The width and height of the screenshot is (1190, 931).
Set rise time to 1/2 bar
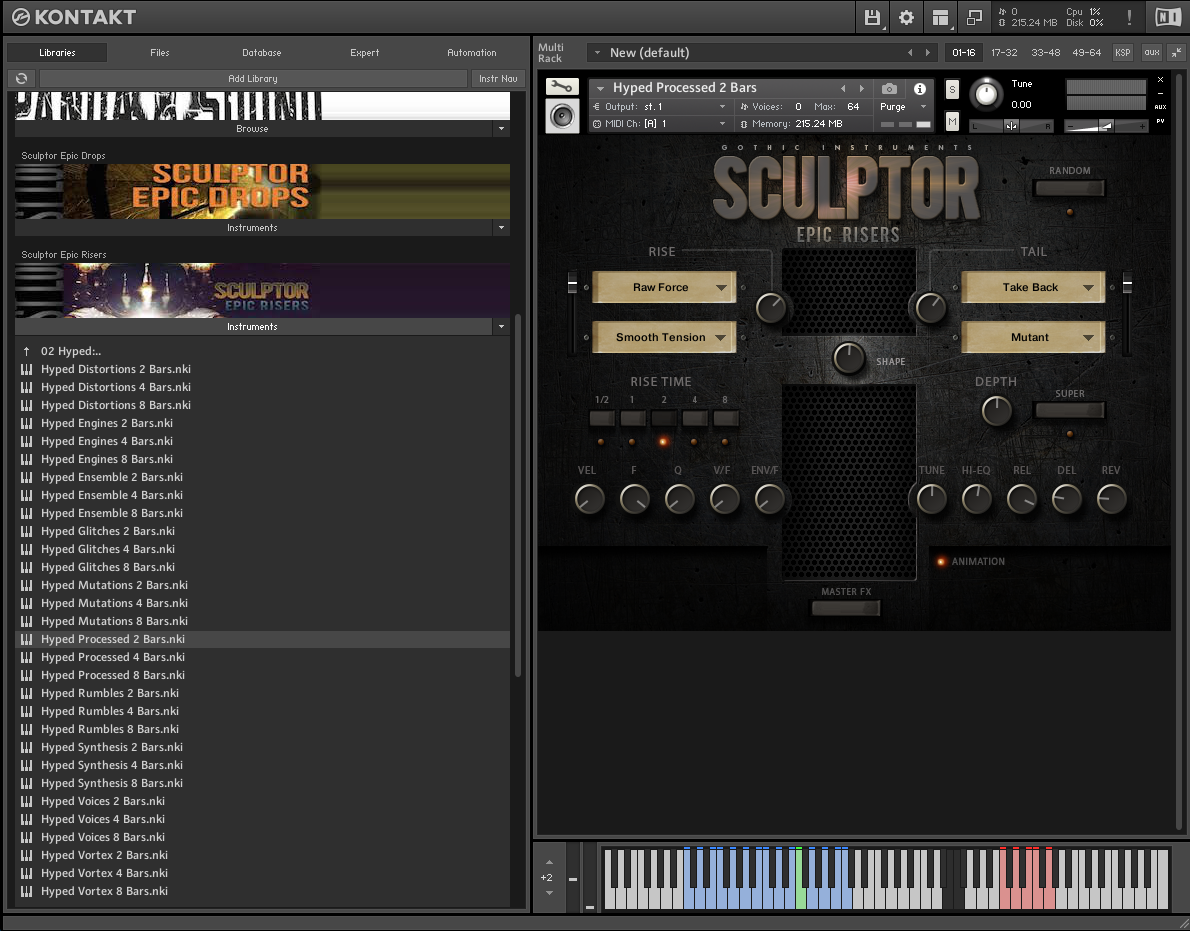click(x=602, y=418)
